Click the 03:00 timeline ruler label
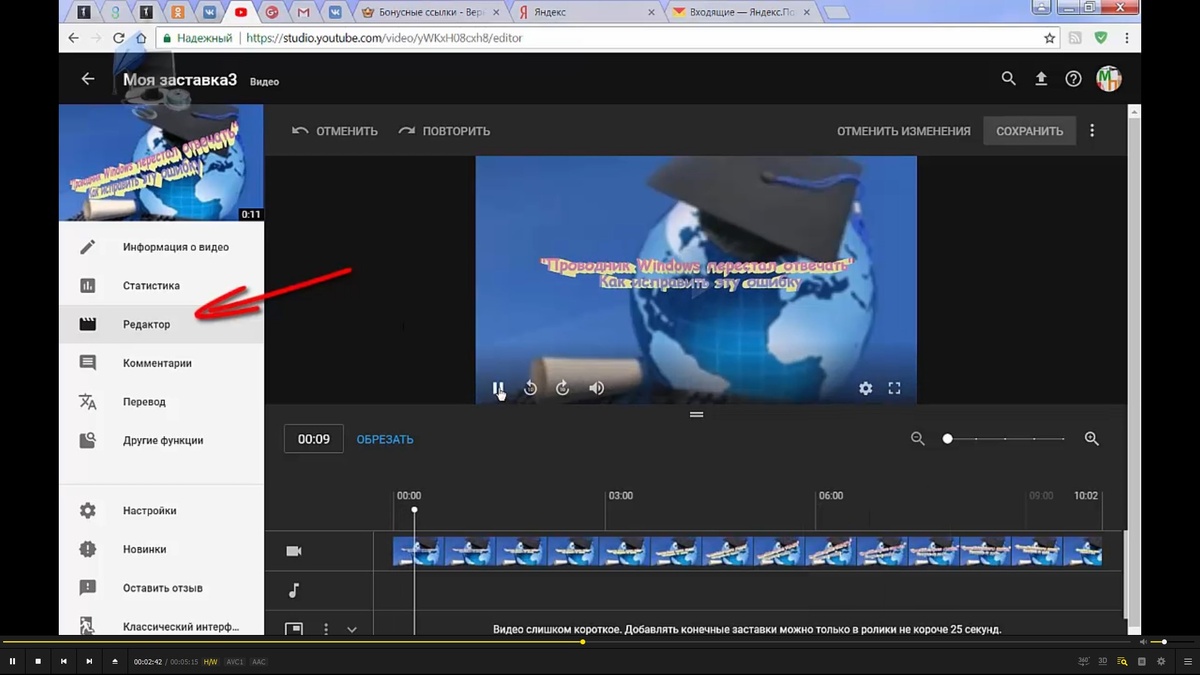The width and height of the screenshot is (1200, 675). click(621, 495)
